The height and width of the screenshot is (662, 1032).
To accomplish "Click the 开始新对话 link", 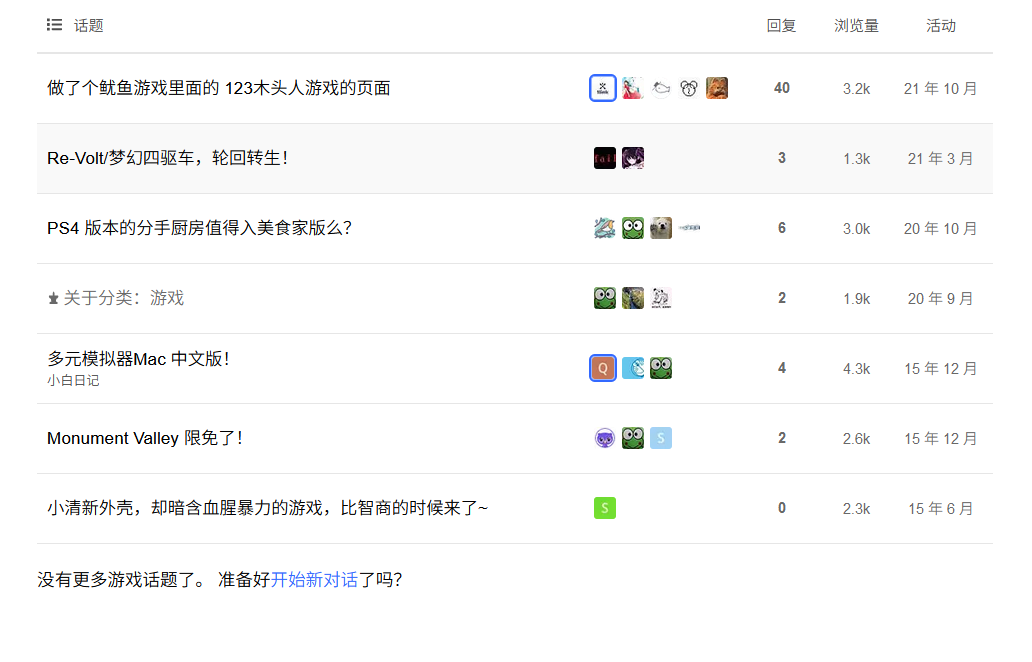I will click(314, 580).
